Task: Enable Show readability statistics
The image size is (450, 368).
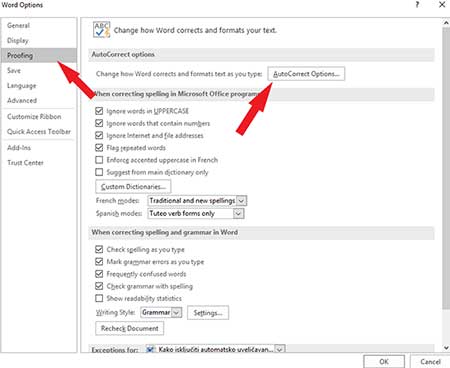Action: click(99, 298)
